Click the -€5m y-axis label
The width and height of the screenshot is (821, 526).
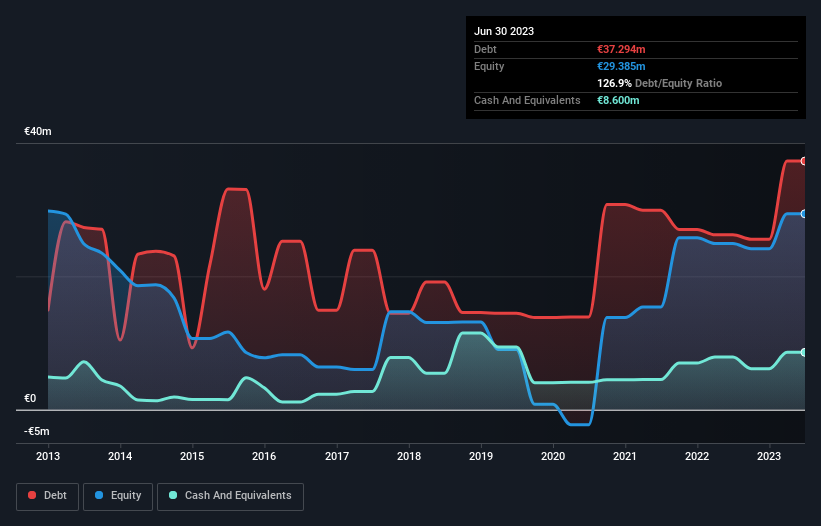click(x=37, y=431)
